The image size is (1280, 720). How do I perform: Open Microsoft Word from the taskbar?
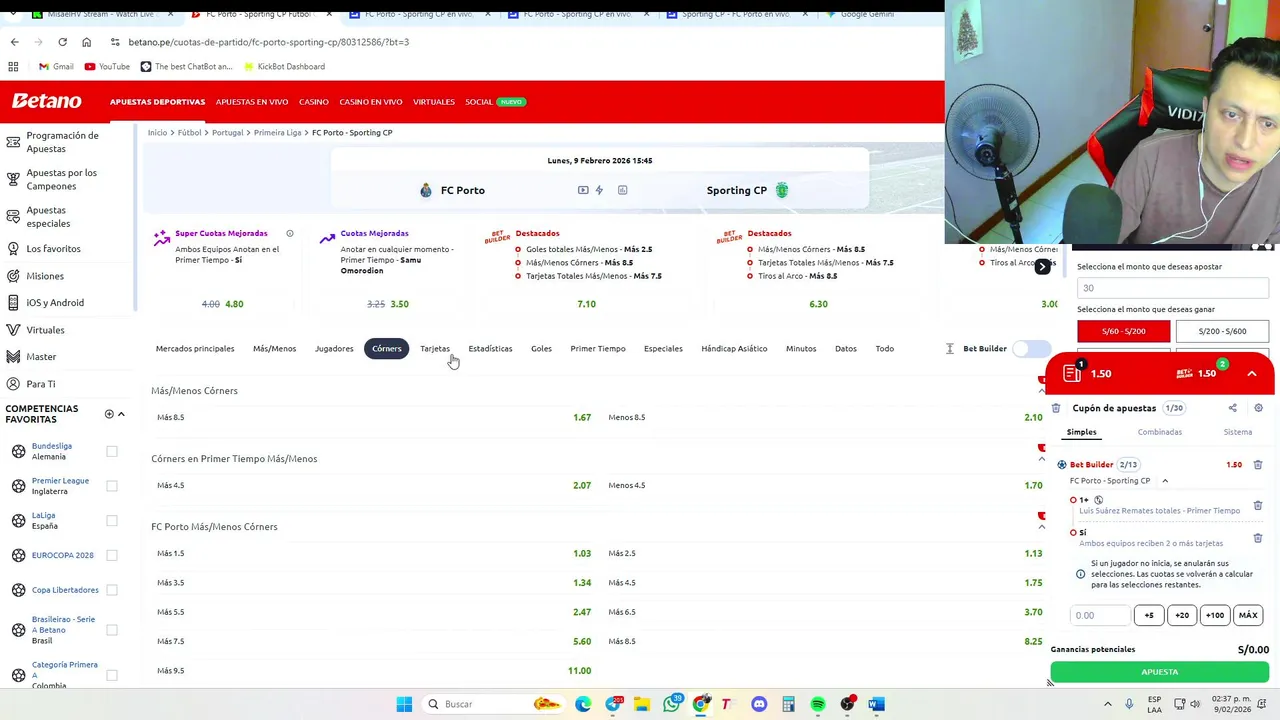[876, 704]
